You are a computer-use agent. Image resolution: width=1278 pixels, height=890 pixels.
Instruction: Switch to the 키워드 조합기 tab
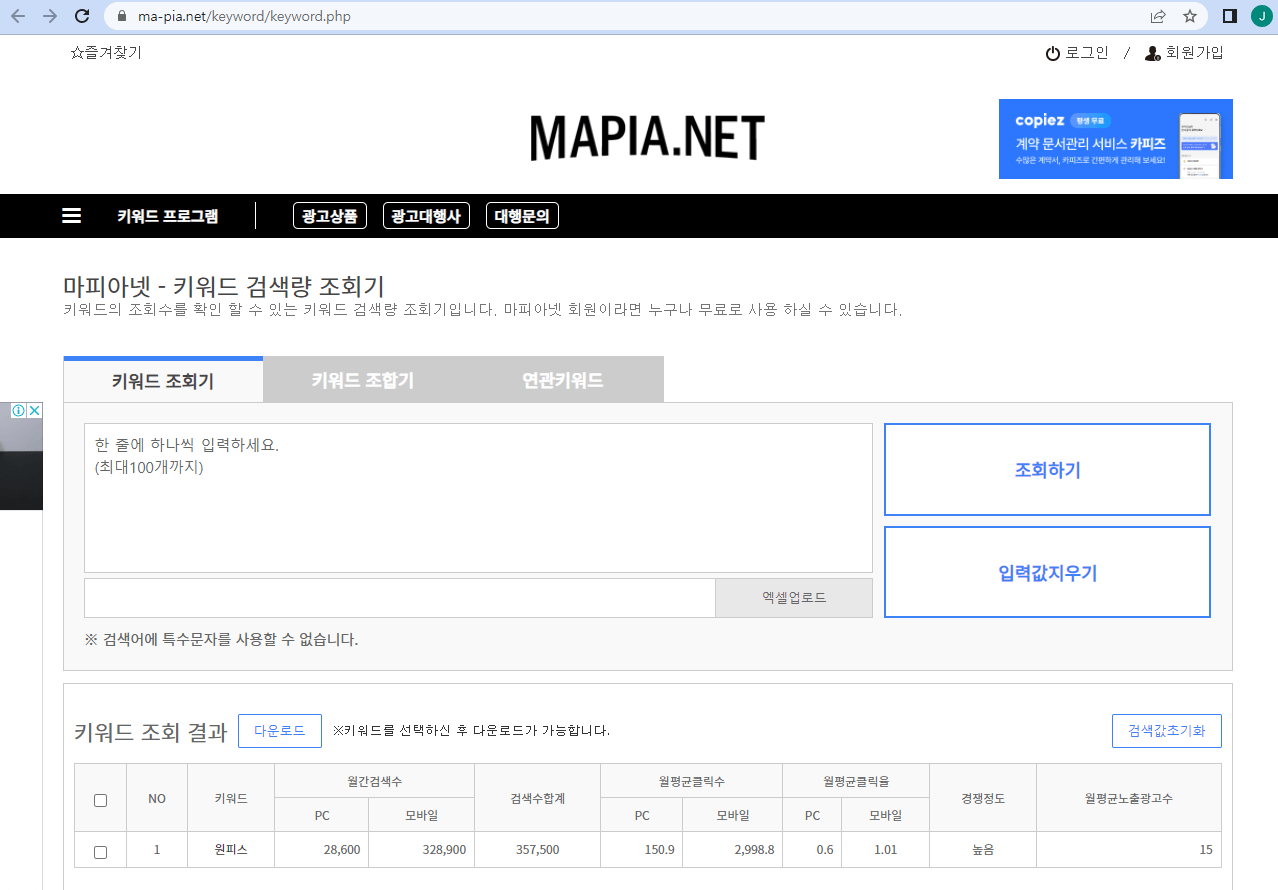coord(362,379)
